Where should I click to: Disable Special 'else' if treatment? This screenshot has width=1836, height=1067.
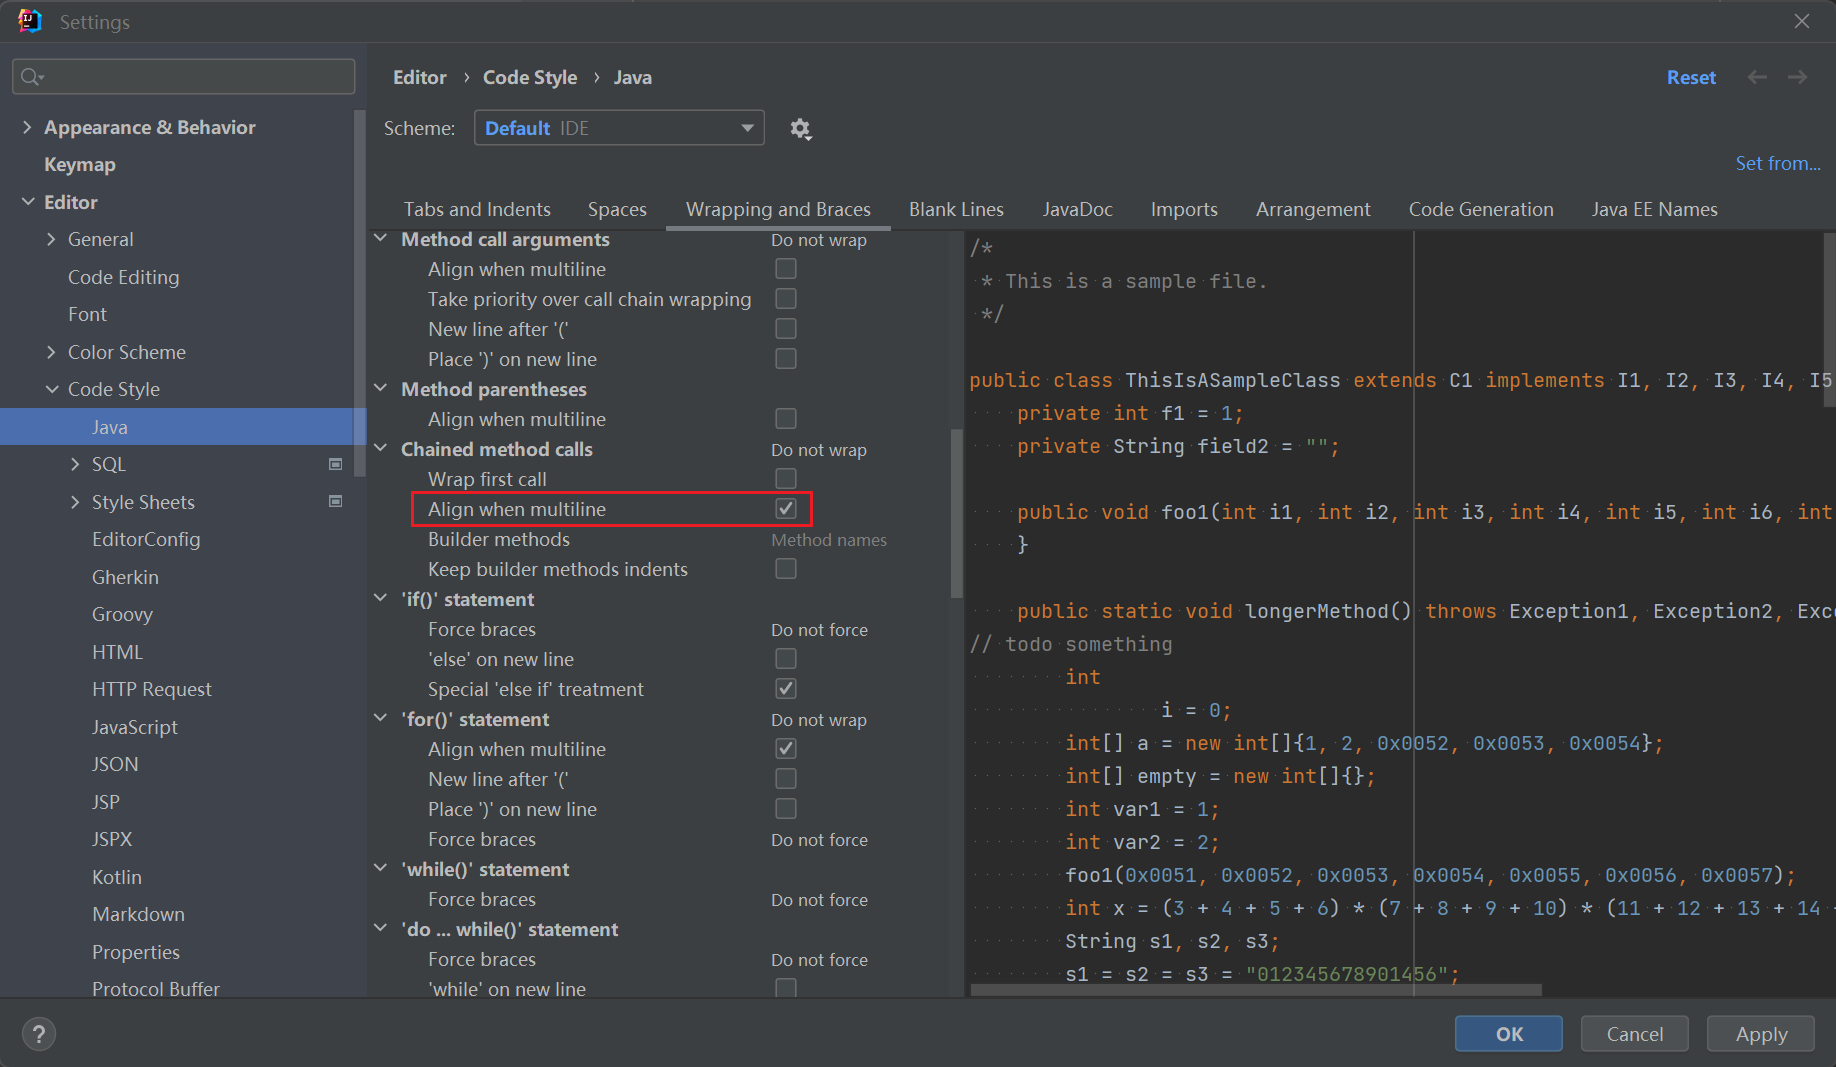[785, 688]
